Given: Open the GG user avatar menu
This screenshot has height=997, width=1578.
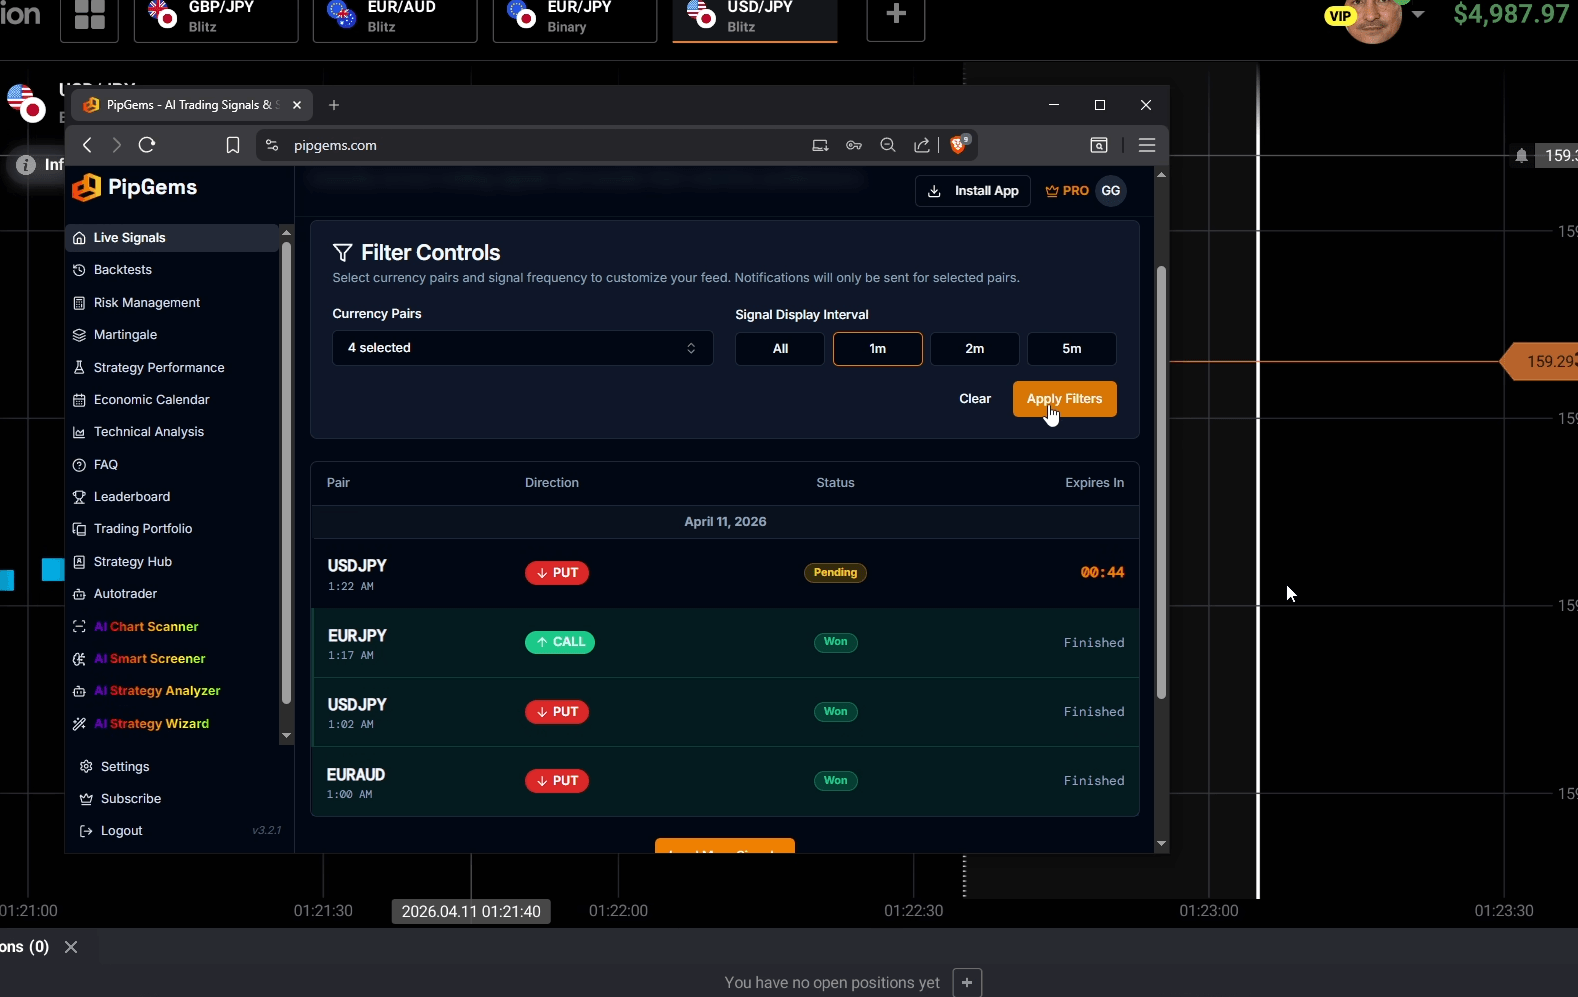Looking at the screenshot, I should [x=1111, y=191].
